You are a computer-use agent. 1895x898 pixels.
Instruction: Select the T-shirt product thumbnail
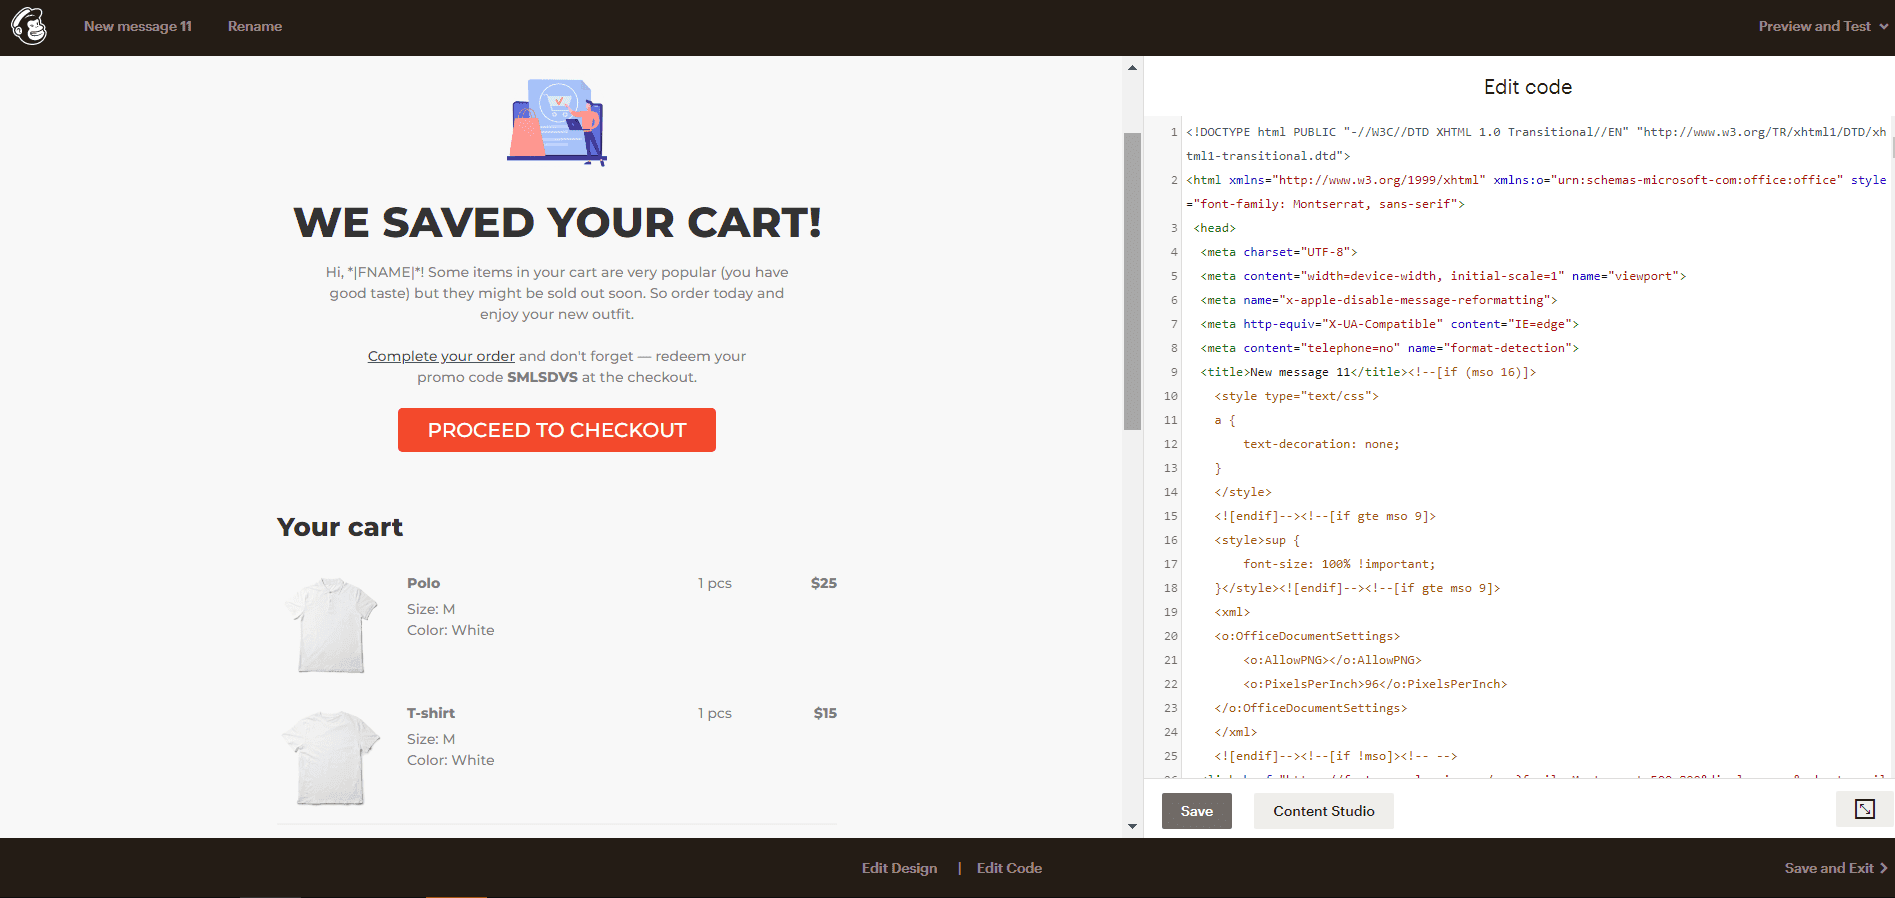coord(331,757)
